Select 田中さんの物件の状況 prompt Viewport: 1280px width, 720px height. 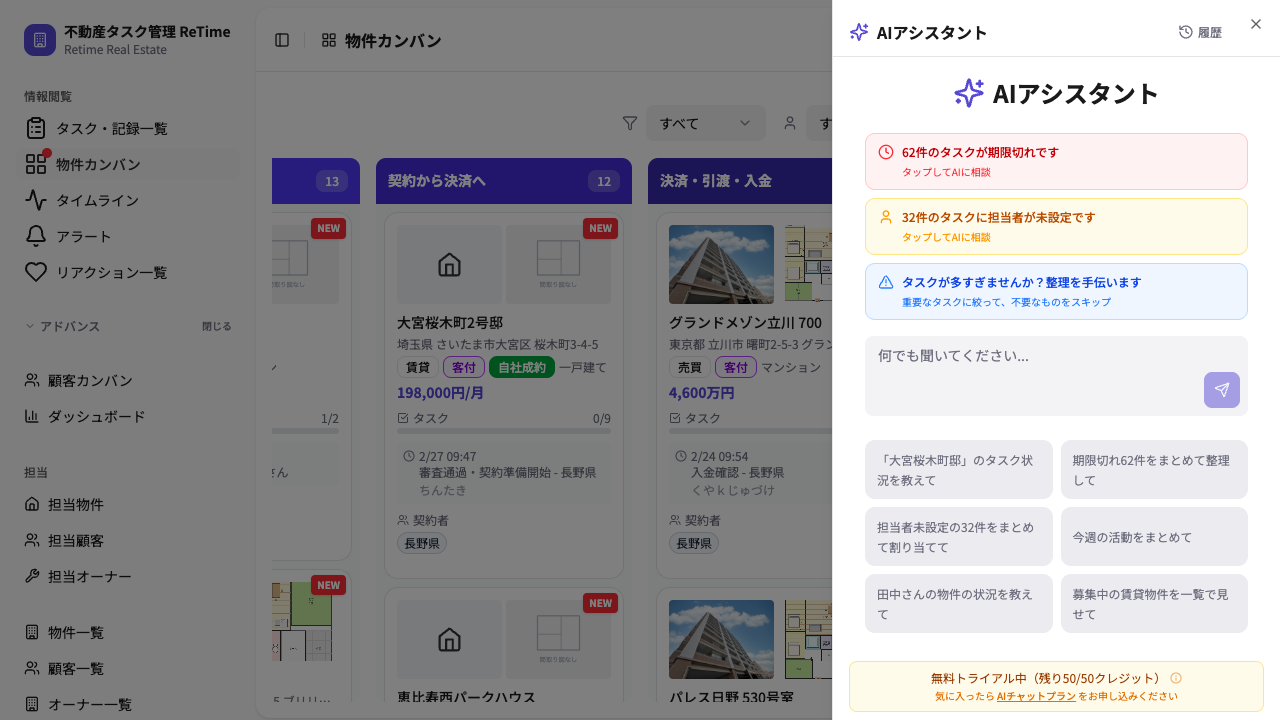[x=959, y=603]
